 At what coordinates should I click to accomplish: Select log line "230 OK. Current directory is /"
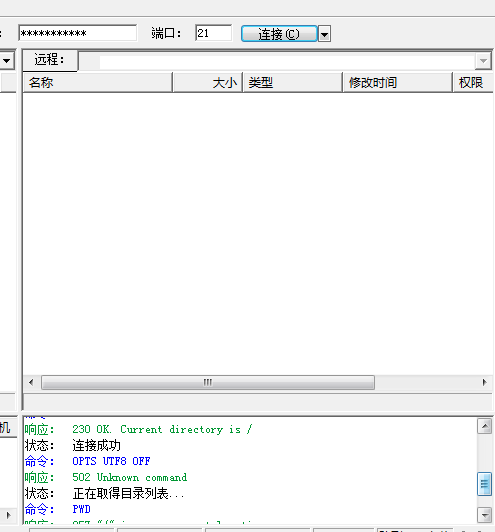(162, 430)
